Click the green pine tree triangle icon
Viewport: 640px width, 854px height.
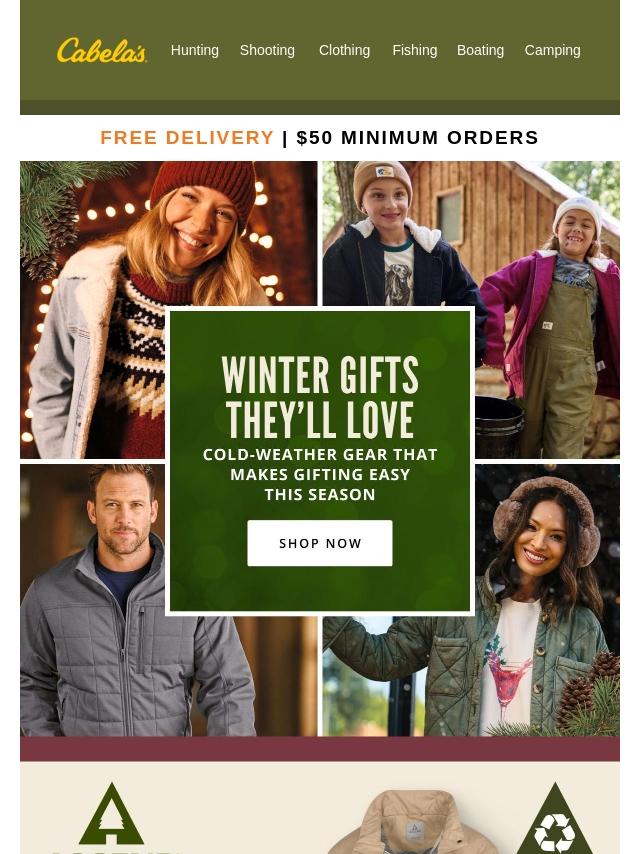tap(112, 814)
